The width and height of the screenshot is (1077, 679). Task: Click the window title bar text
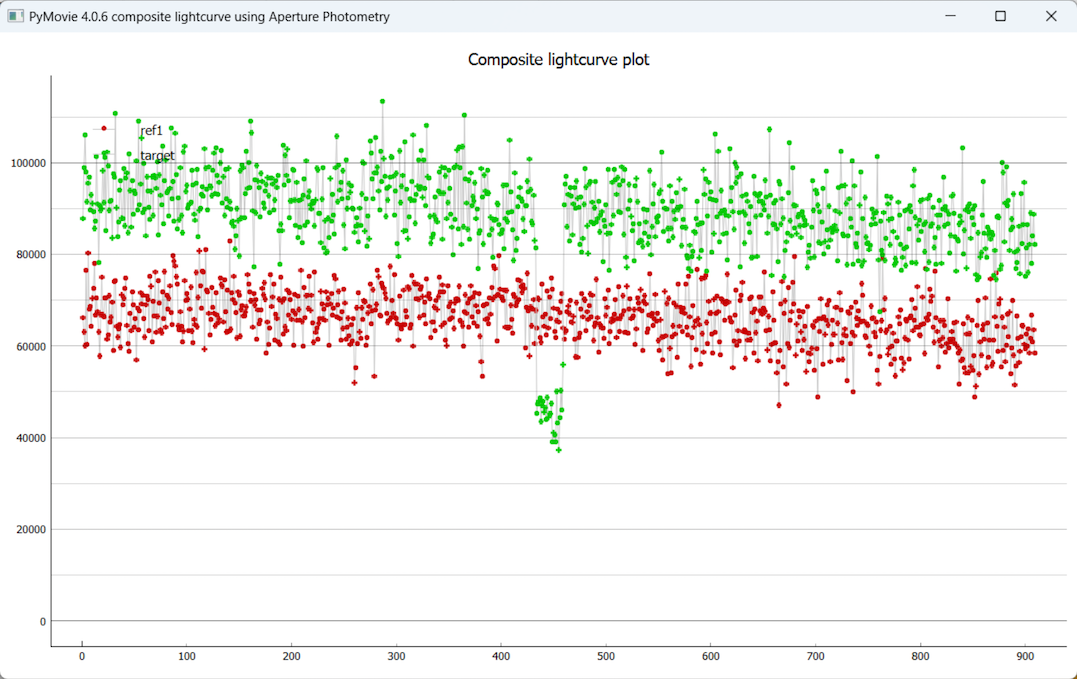[x=209, y=17]
